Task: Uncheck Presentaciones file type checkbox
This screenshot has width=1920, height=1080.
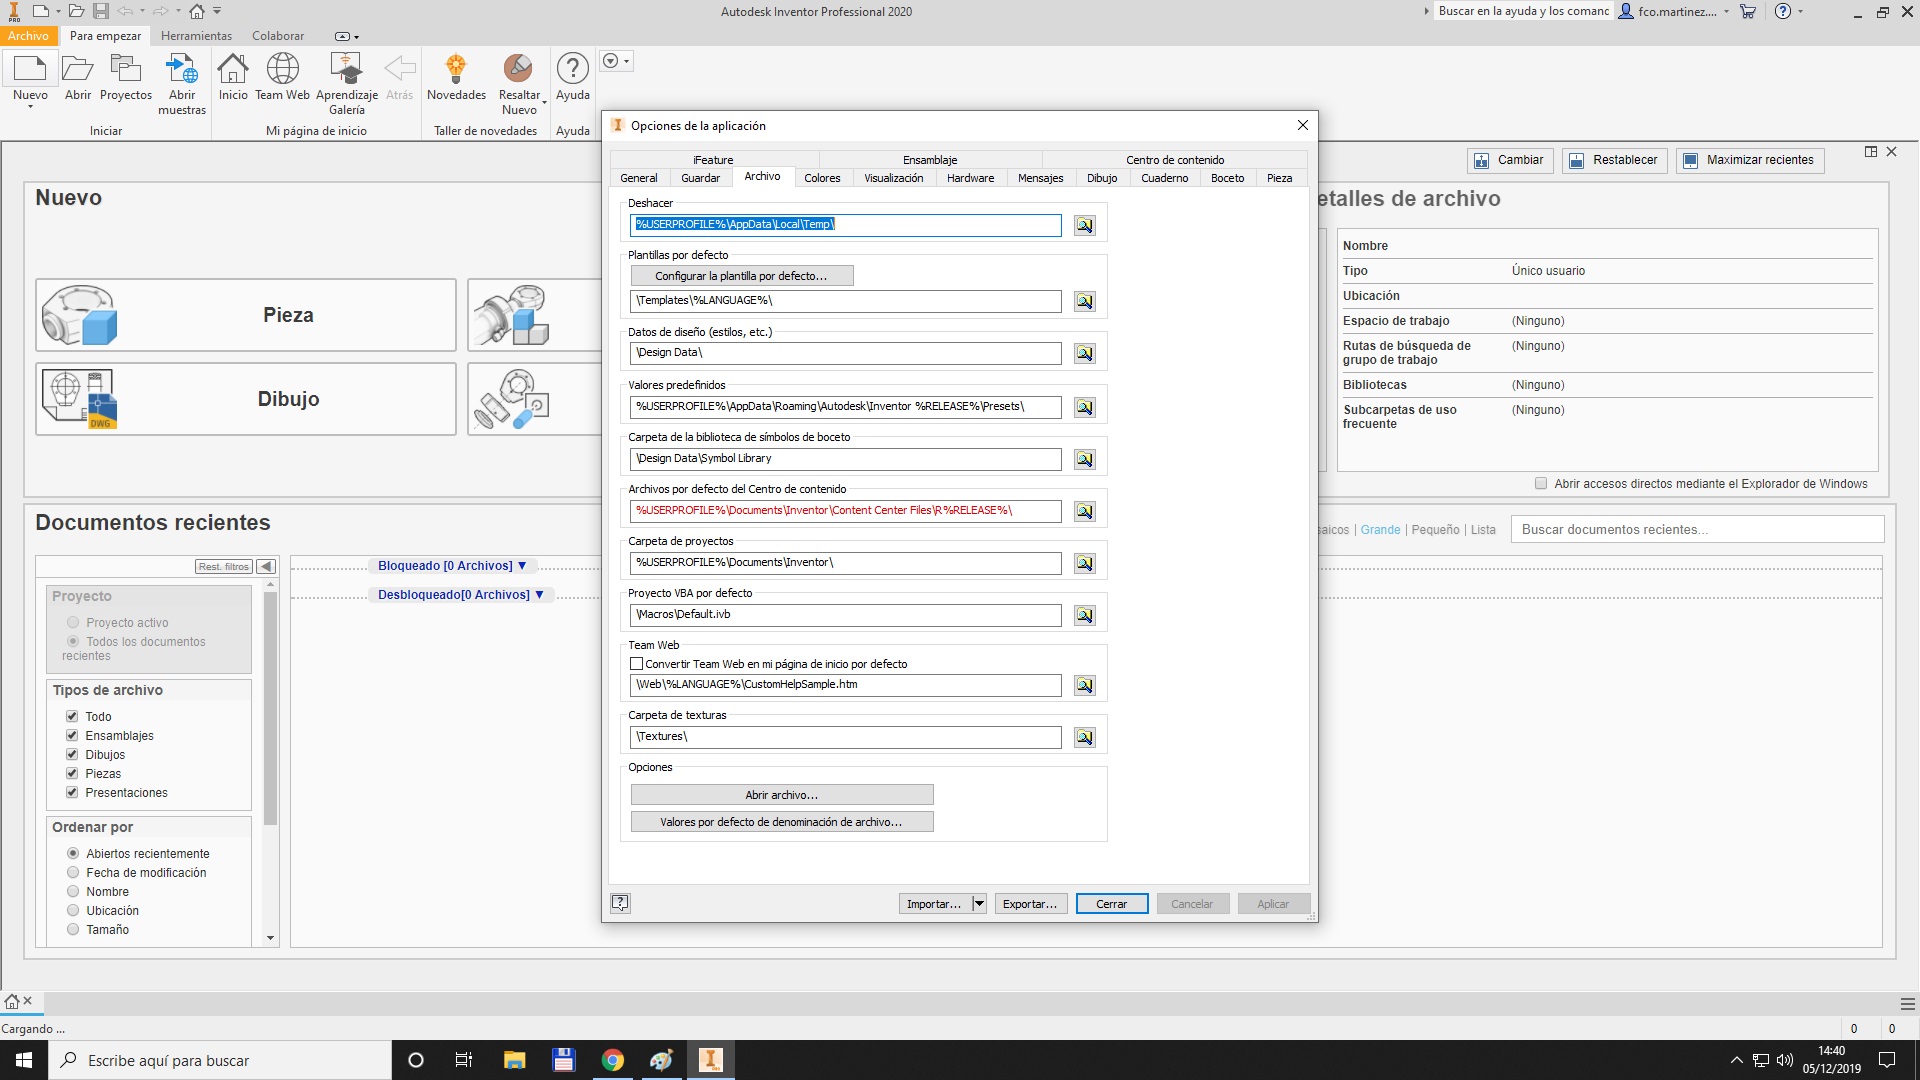Action: (72, 793)
